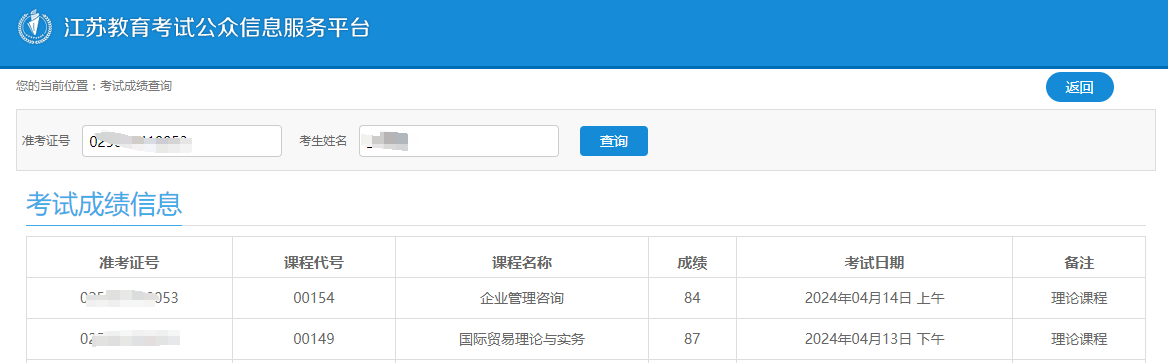Click the 查询 search button
This screenshot has width=1168, height=363.
tap(614, 141)
